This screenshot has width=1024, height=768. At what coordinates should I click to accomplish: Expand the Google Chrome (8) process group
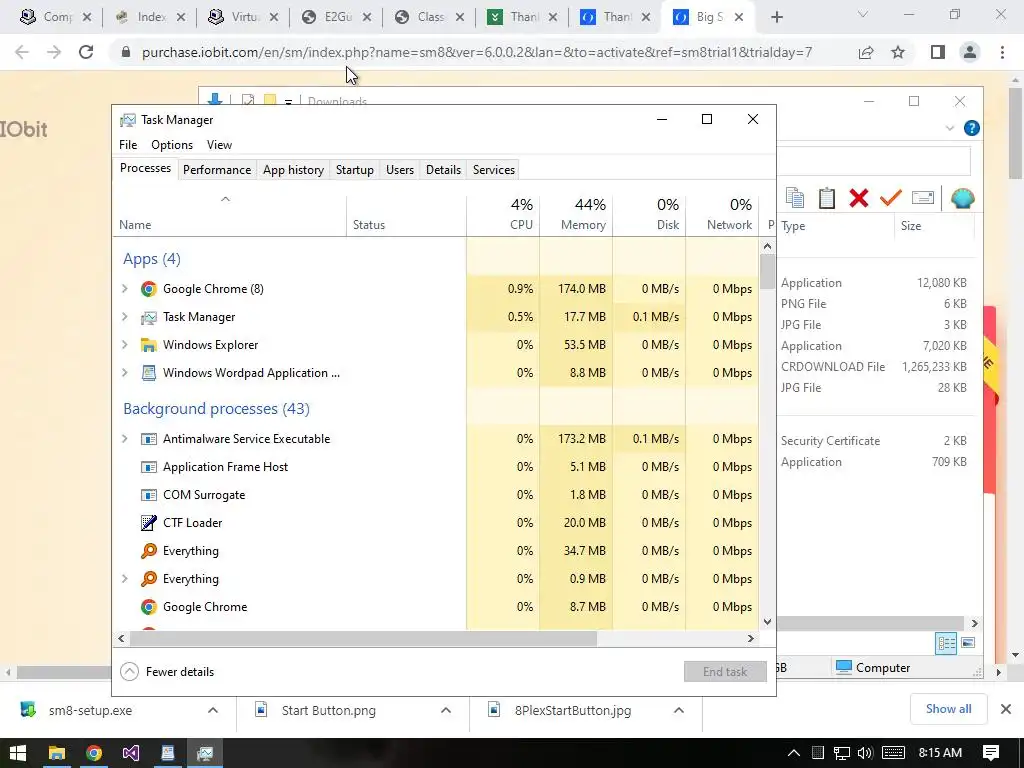pyautogui.click(x=125, y=289)
